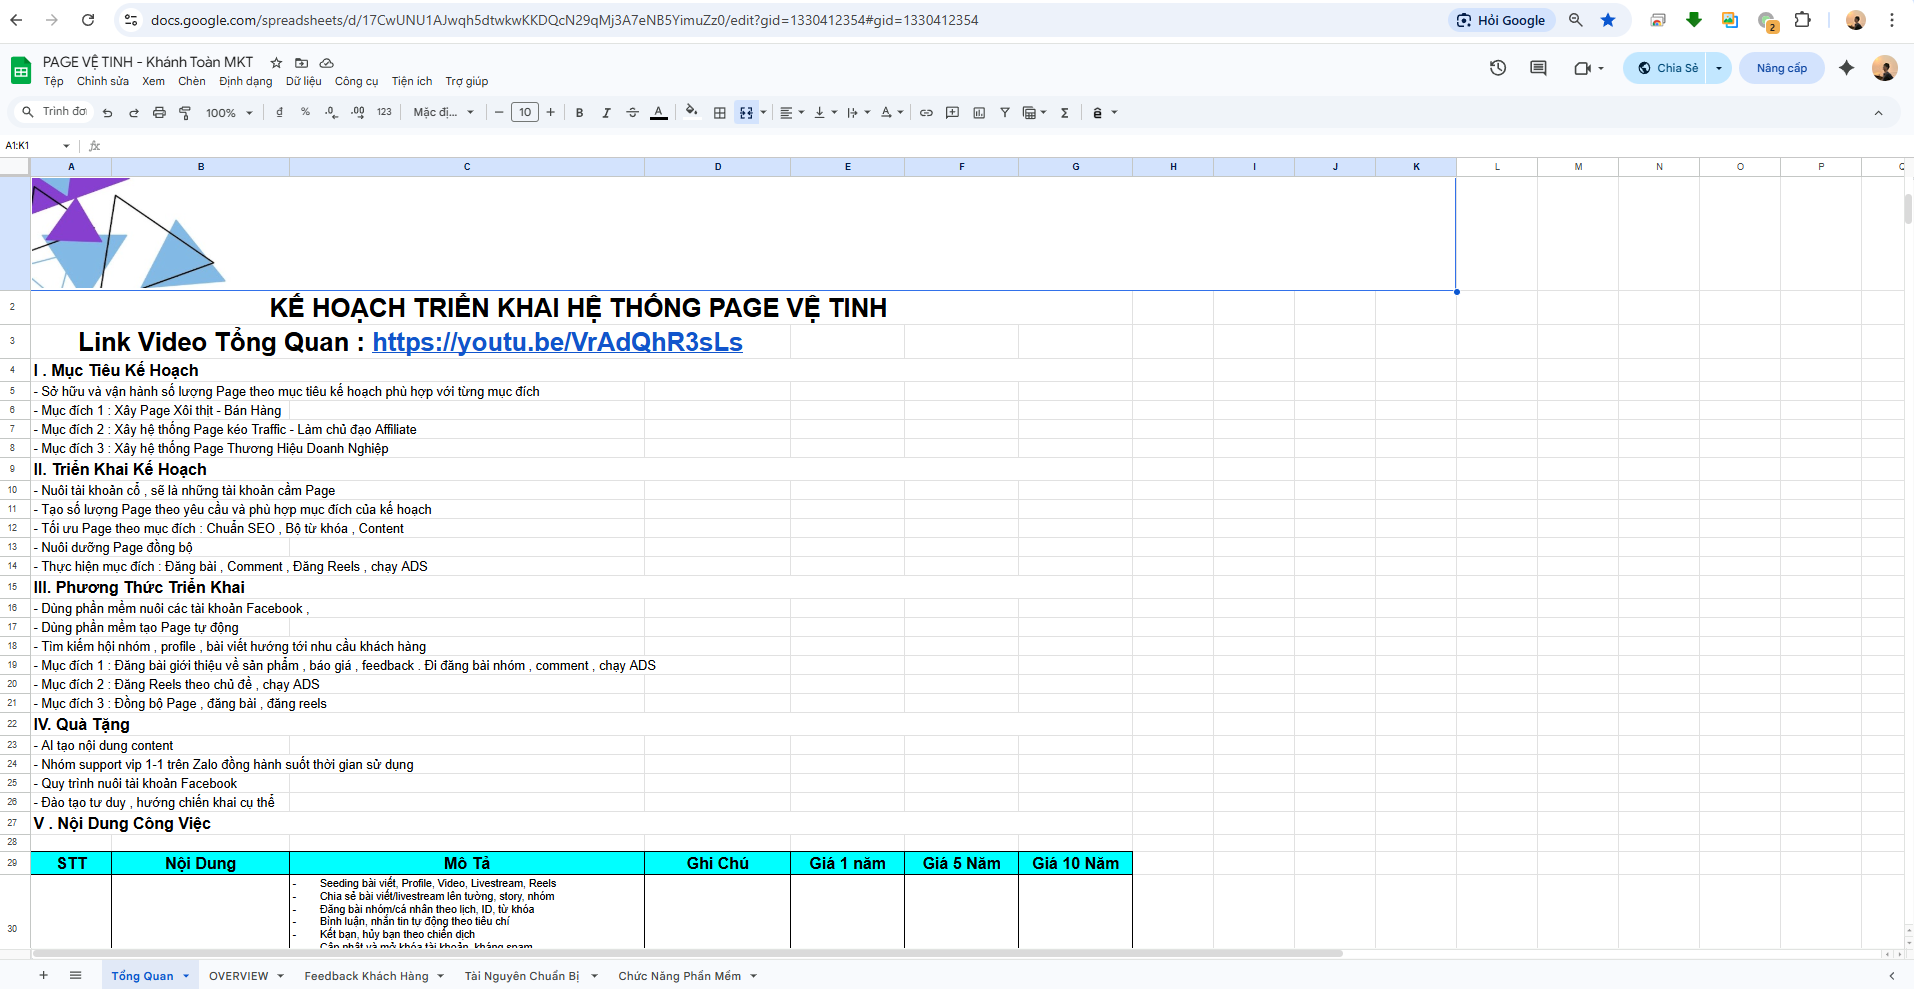Switch to the Feedback Khách Hàng tab
Image resolution: width=1914 pixels, height=989 pixels.
tap(366, 976)
